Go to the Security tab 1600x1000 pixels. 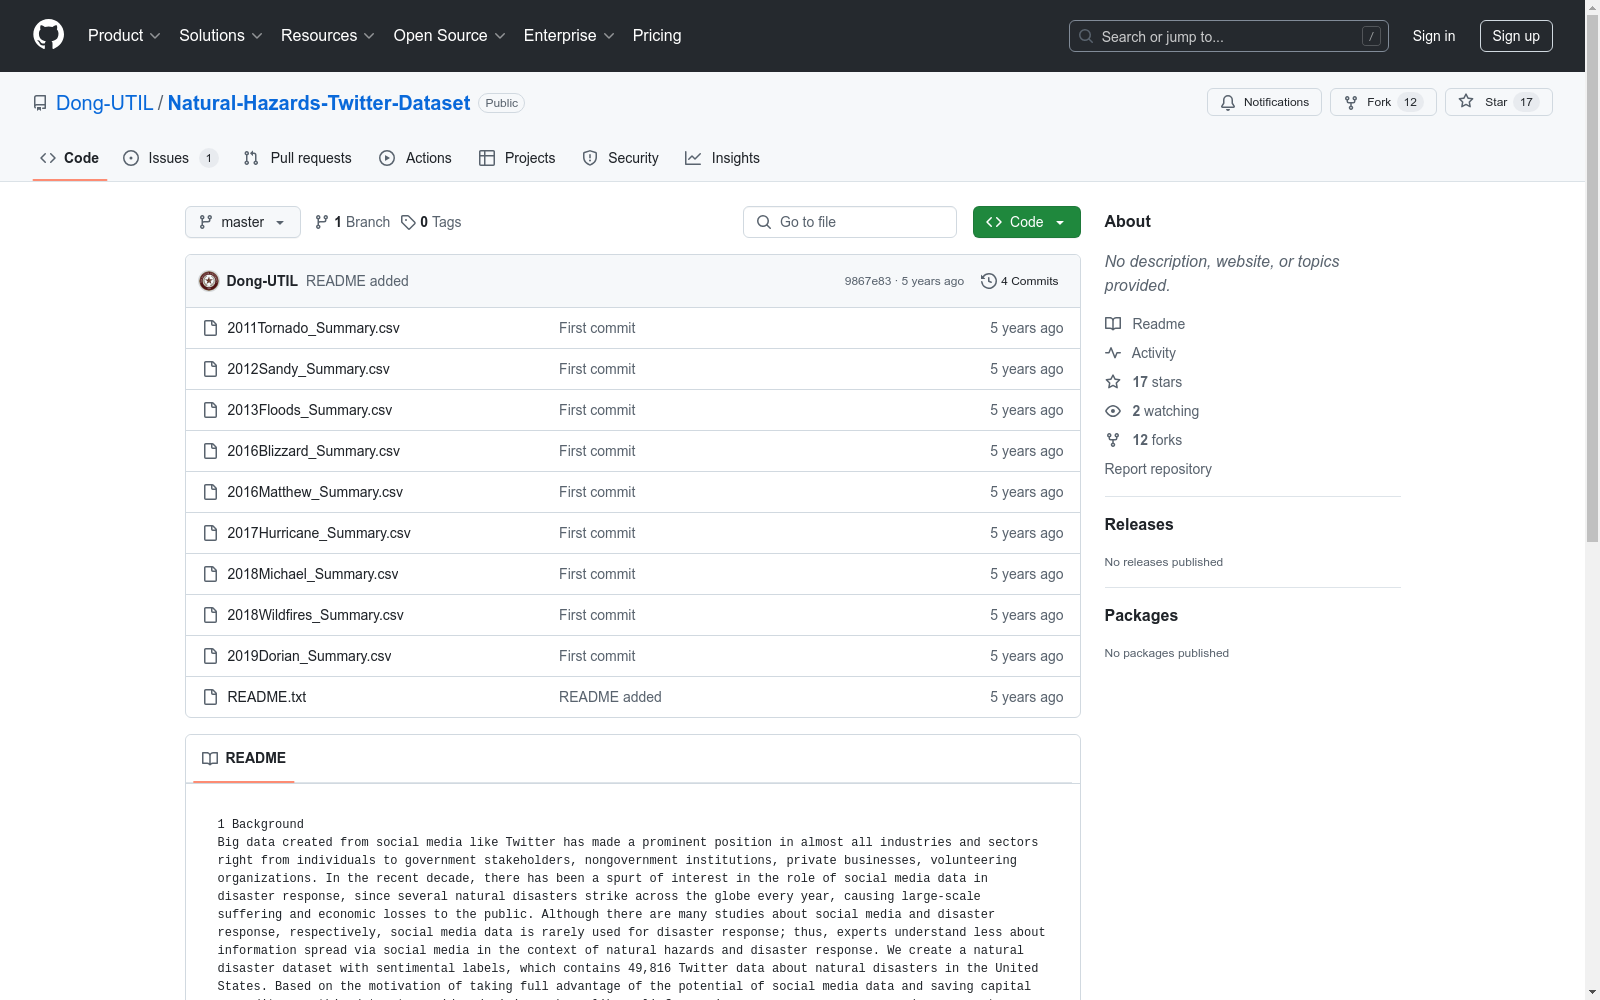point(620,158)
